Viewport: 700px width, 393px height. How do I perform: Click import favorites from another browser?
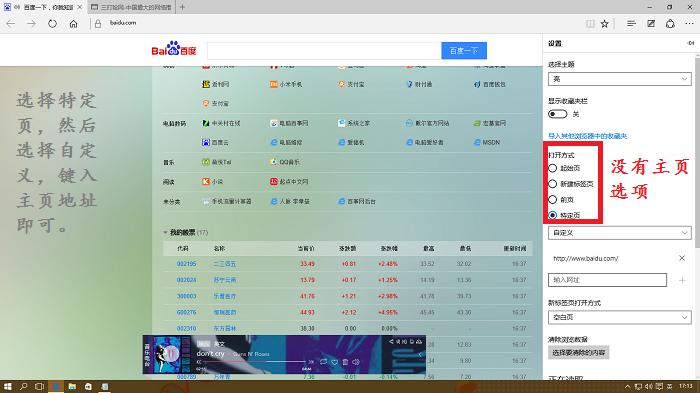(x=588, y=136)
